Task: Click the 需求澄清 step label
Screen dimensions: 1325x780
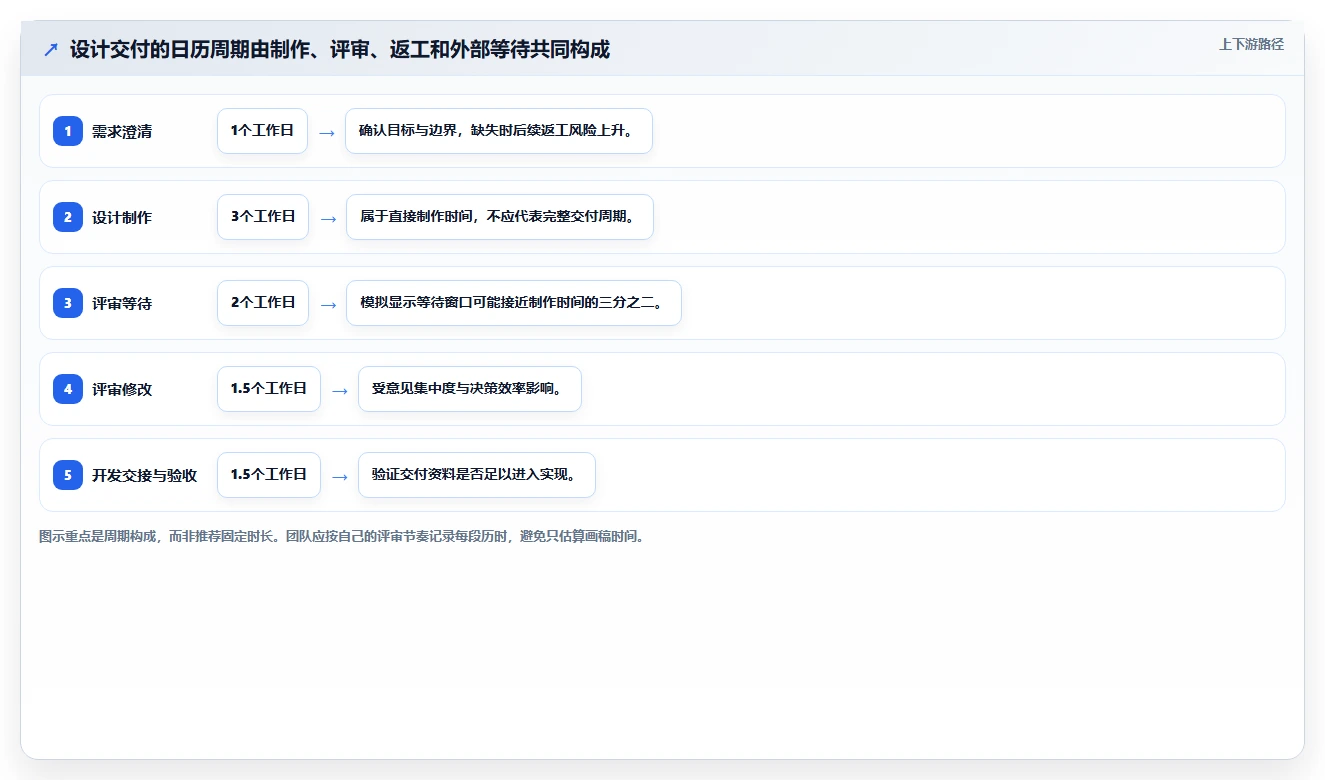Action: (122, 131)
